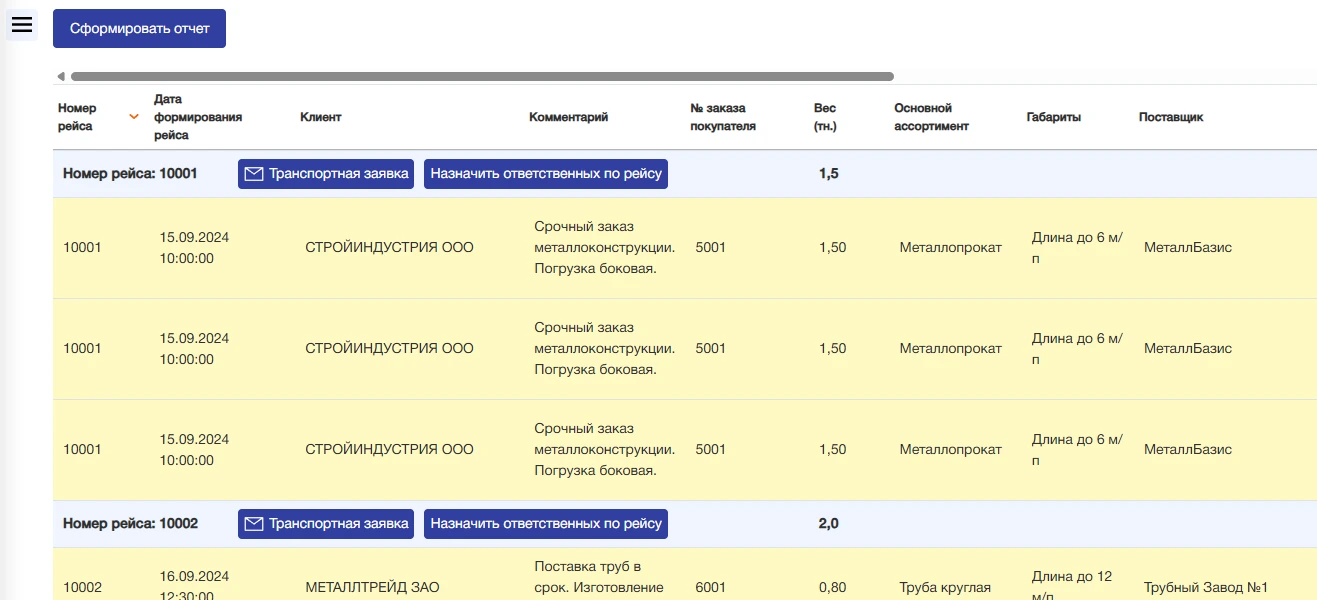Assign responsibles for flight 10001

point(546,174)
